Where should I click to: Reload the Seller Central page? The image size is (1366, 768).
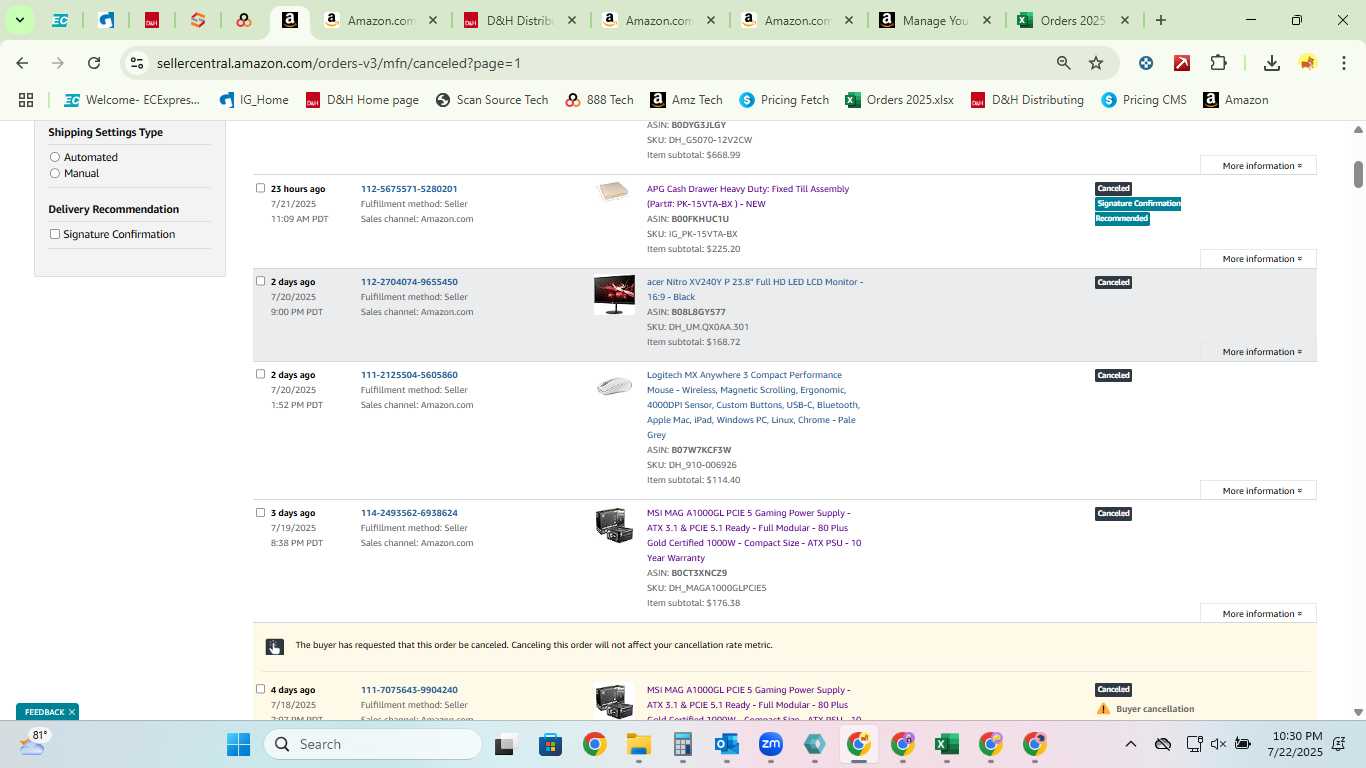point(94,63)
